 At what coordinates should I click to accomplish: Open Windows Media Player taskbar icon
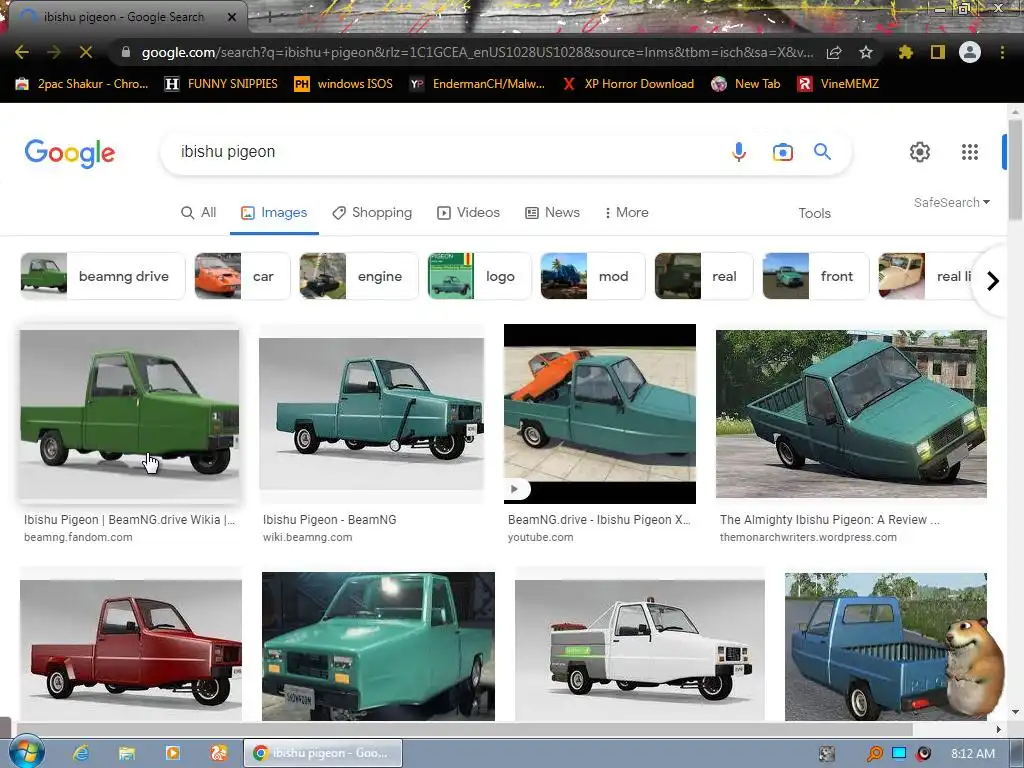coord(172,753)
